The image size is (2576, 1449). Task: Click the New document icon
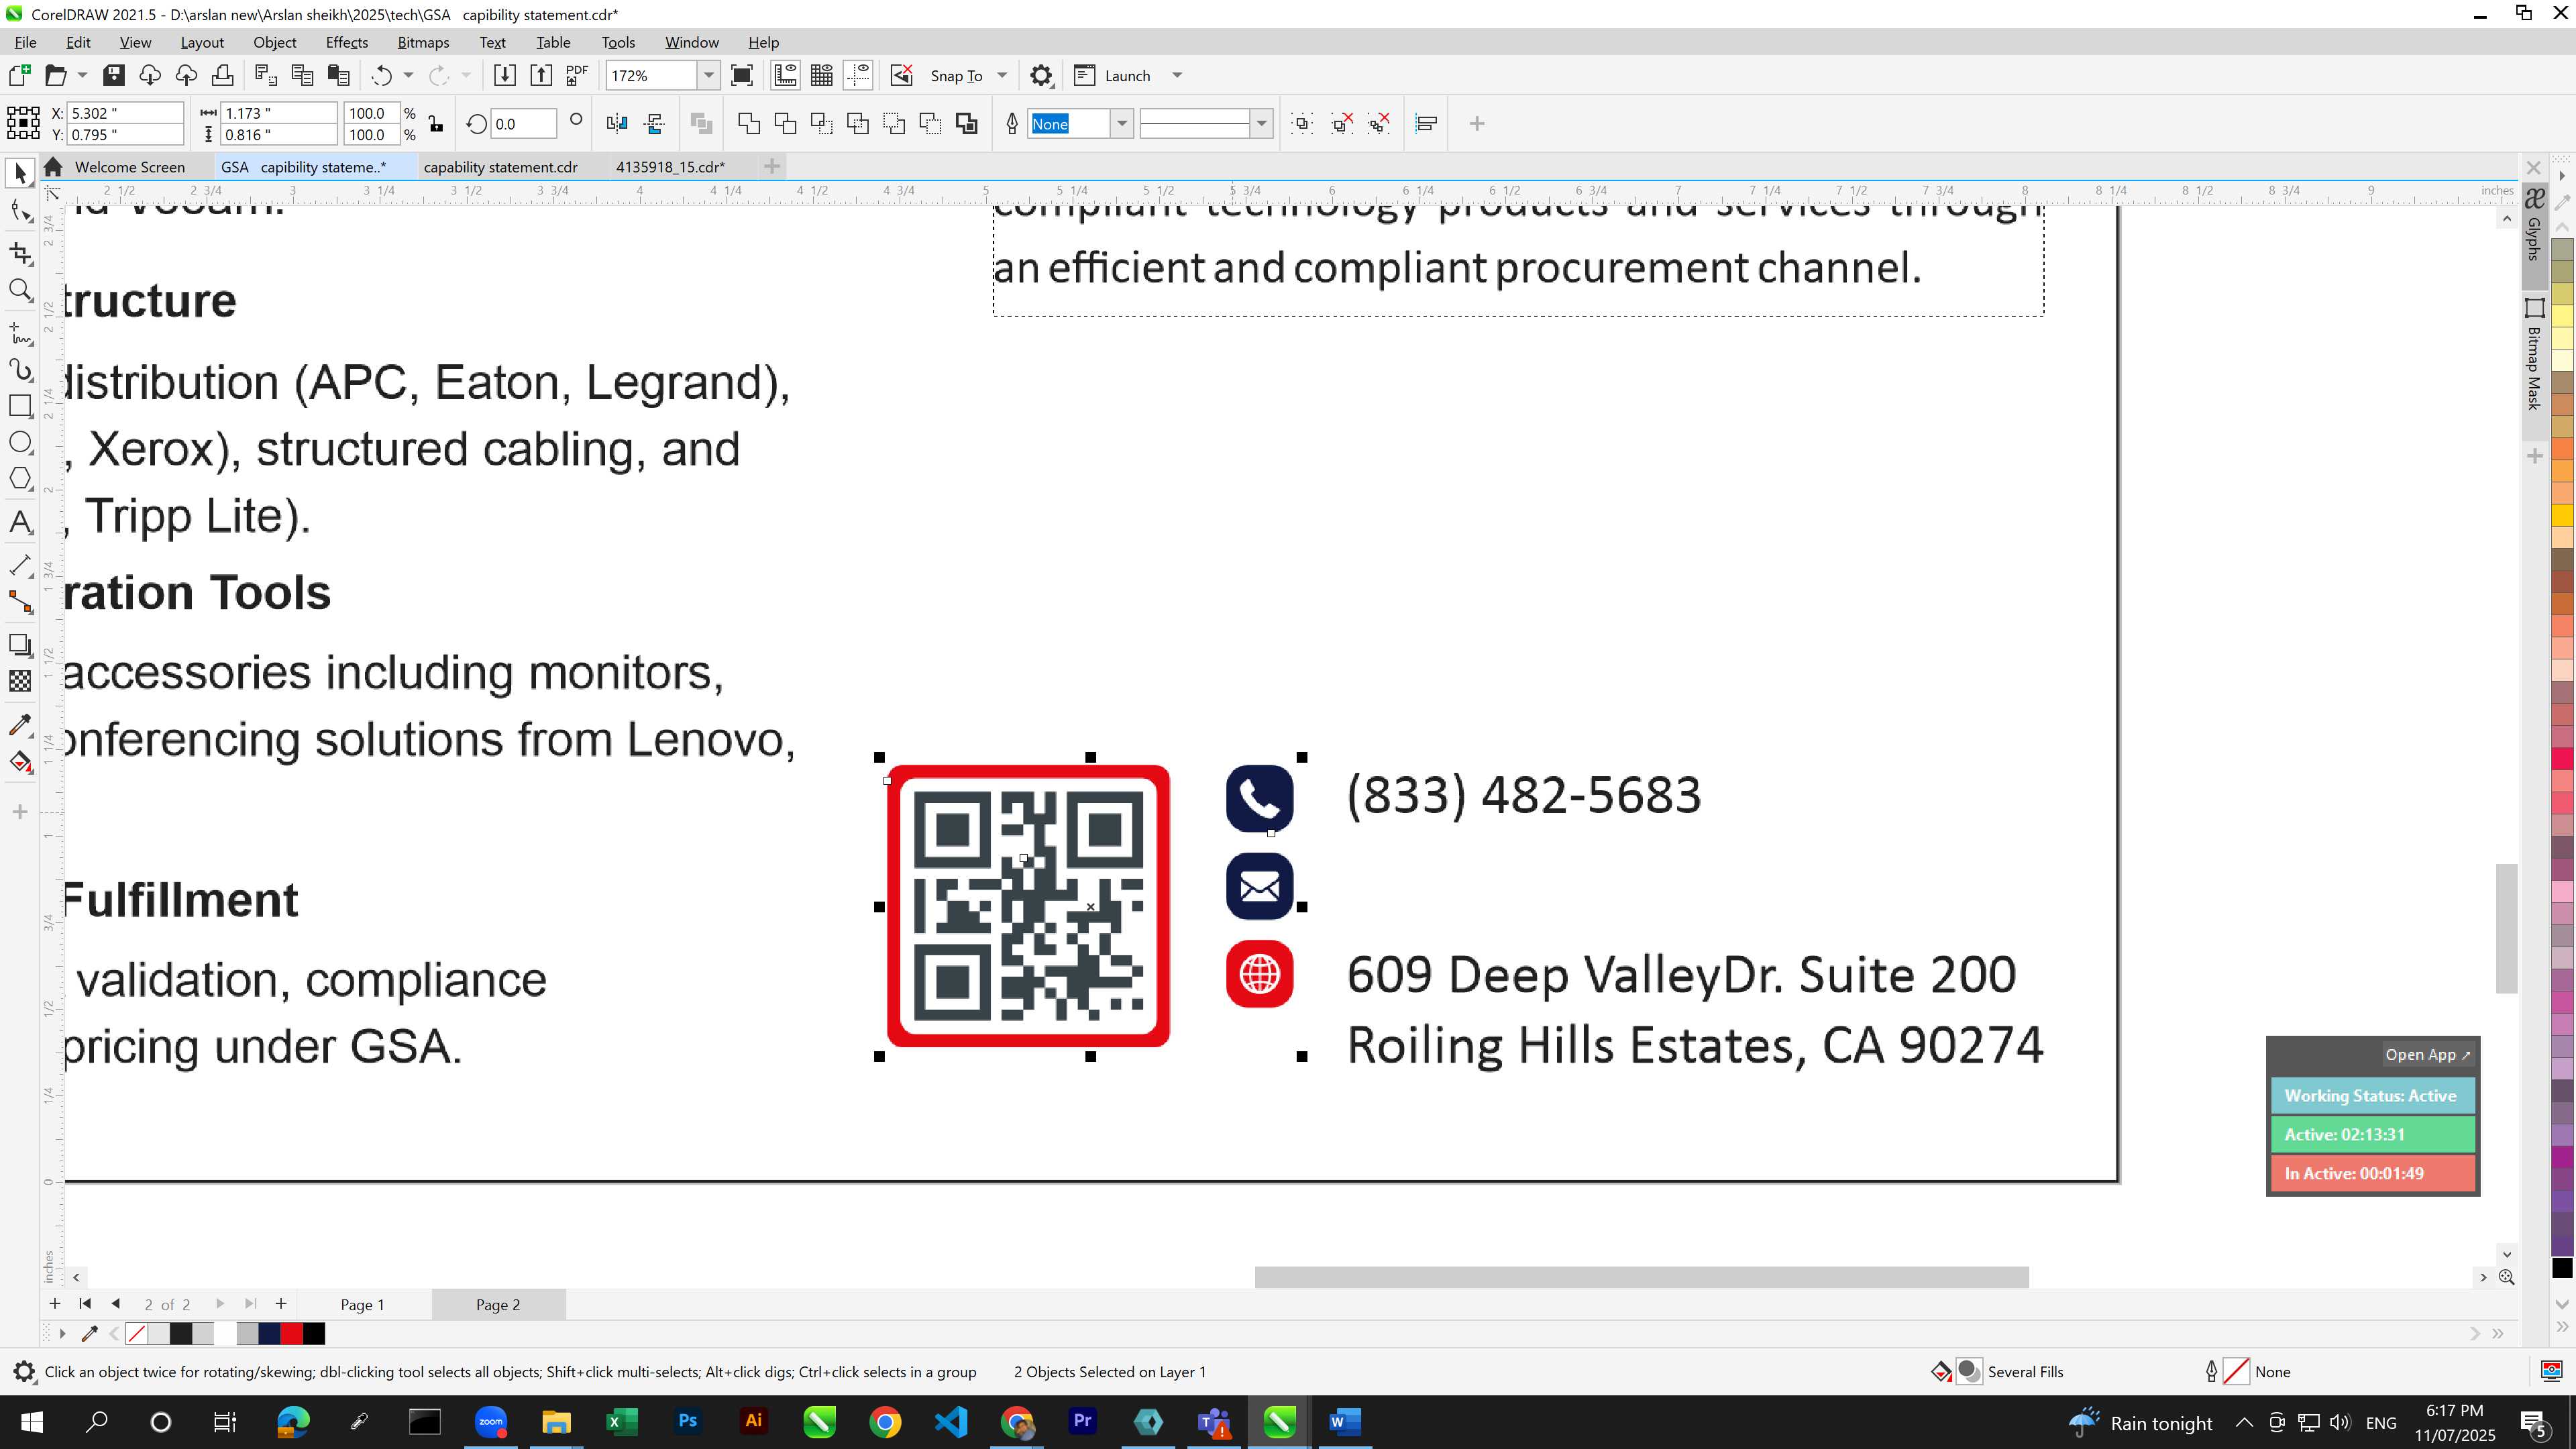[x=19, y=75]
